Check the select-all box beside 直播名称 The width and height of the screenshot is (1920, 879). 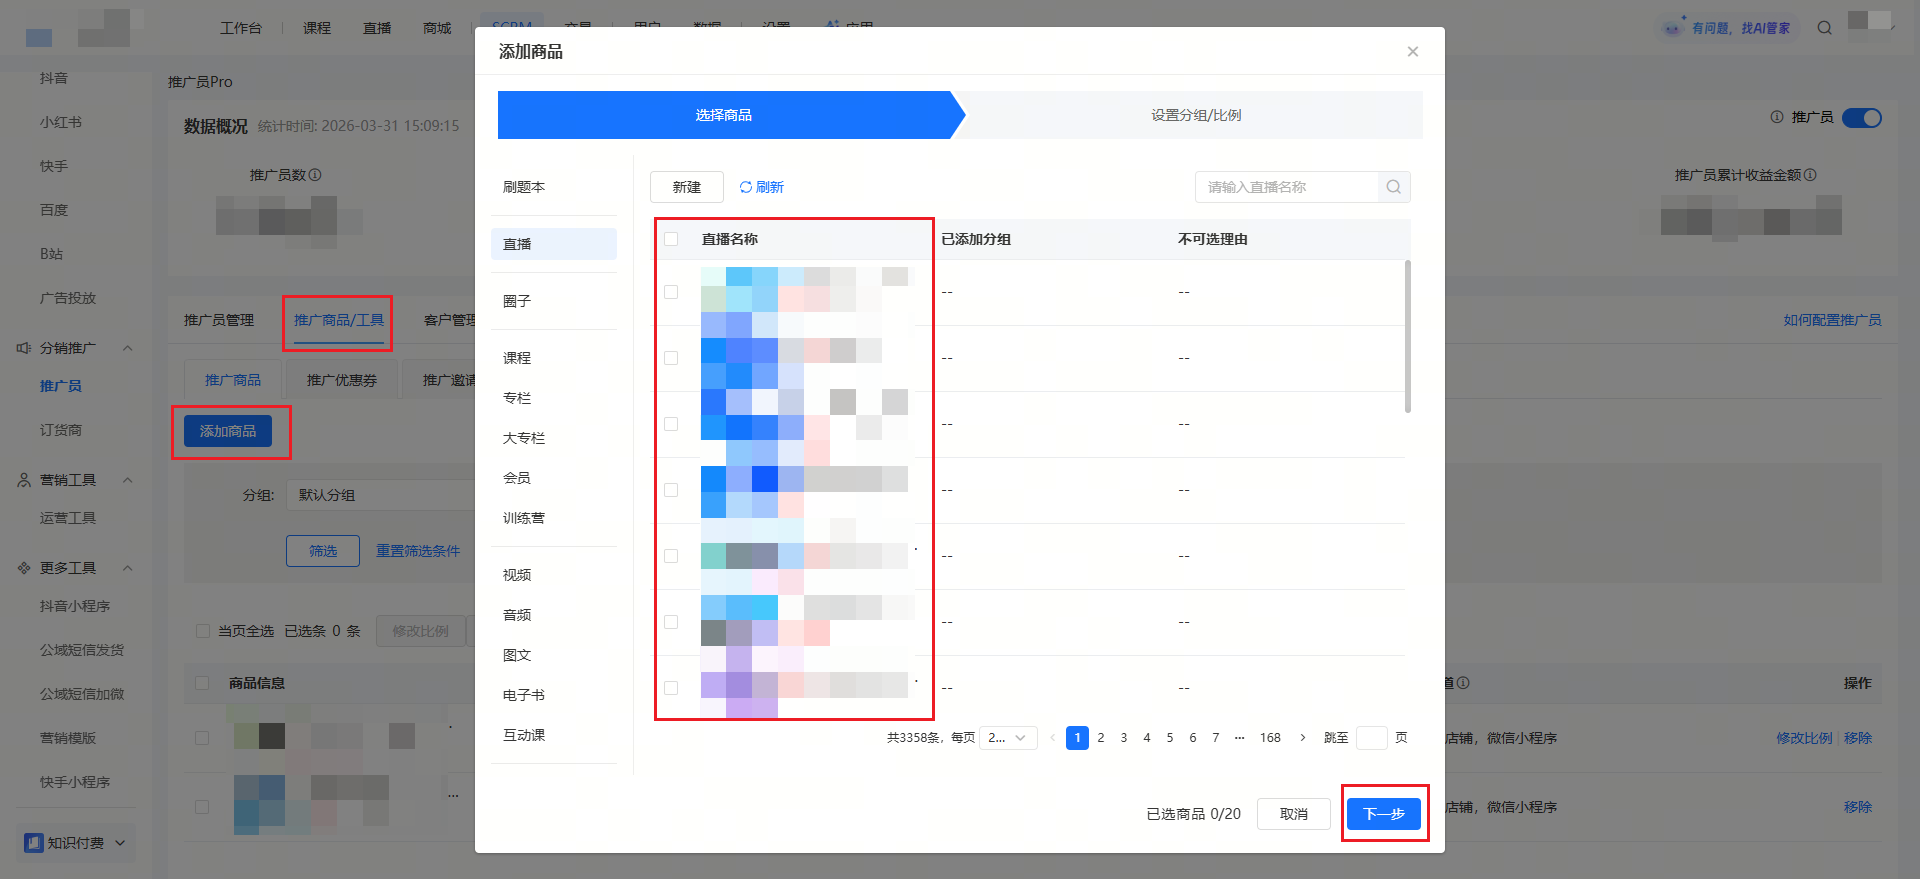(671, 239)
